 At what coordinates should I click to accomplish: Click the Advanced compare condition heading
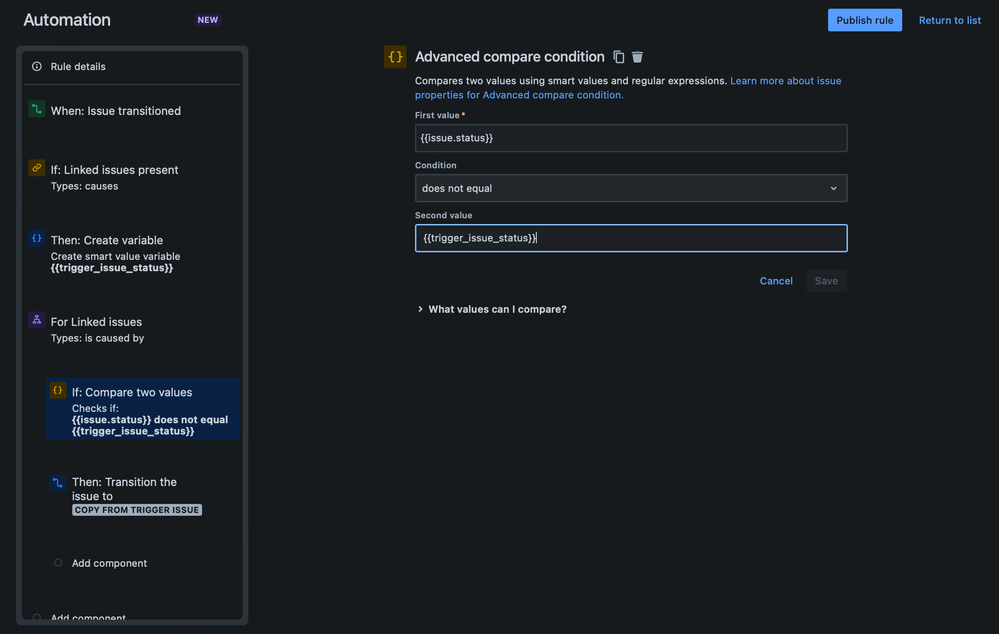[510, 57]
